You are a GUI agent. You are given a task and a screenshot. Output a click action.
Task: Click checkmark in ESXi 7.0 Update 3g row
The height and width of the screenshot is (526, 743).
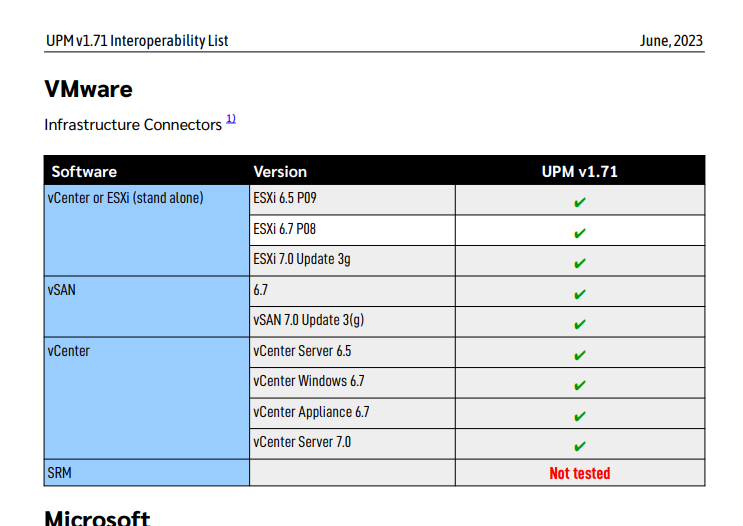(x=580, y=263)
